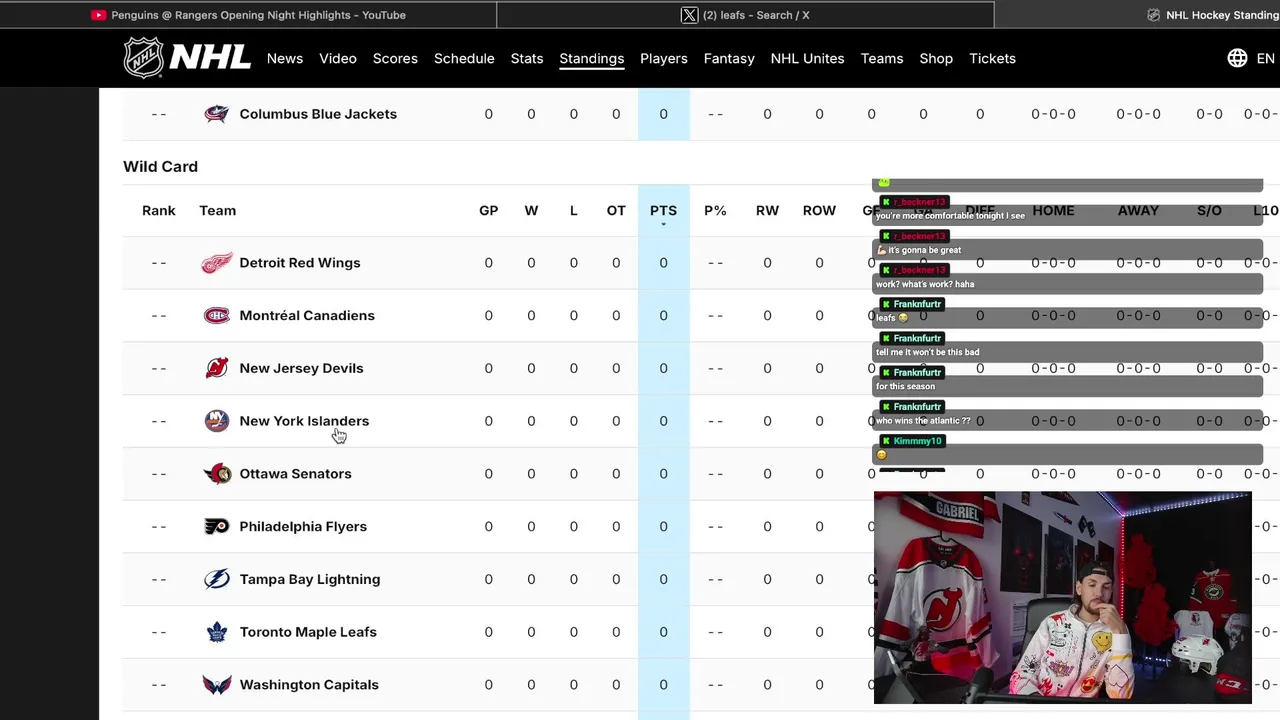
Task: Click the Montréal Canadiens logo
Action: 217,316
